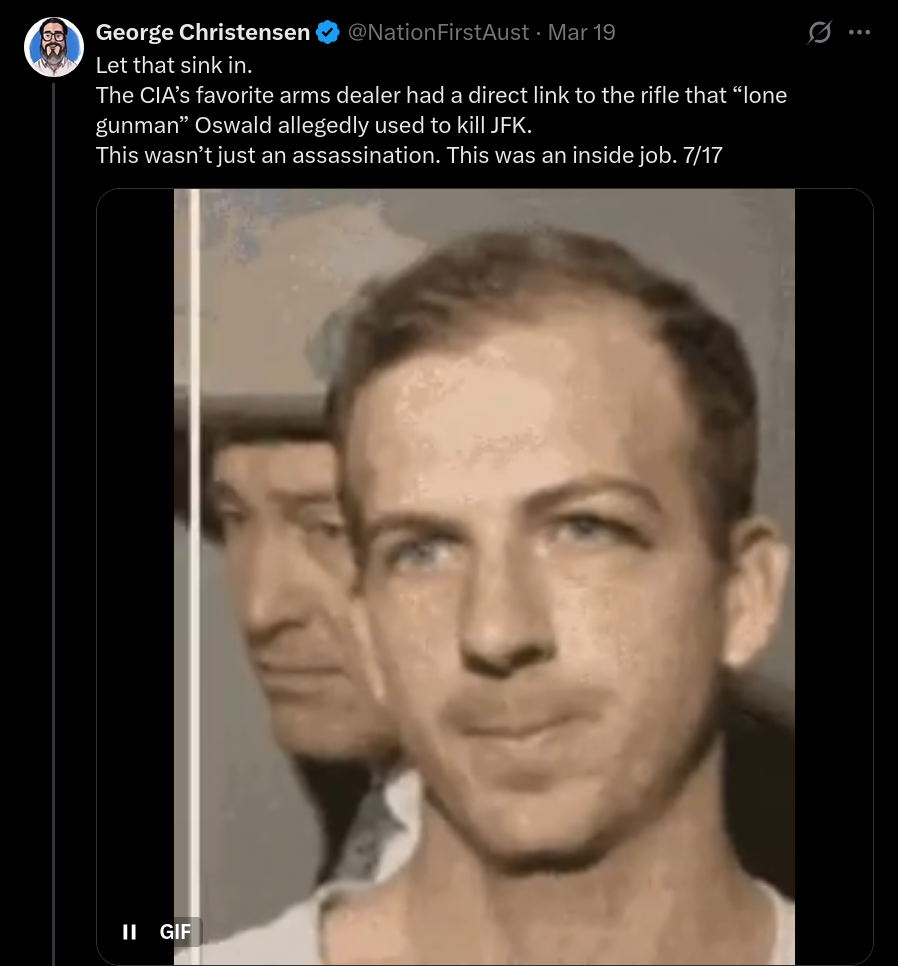This screenshot has width=898, height=966.
Task: Click the text line 'Let that sink in.'
Action: point(174,65)
